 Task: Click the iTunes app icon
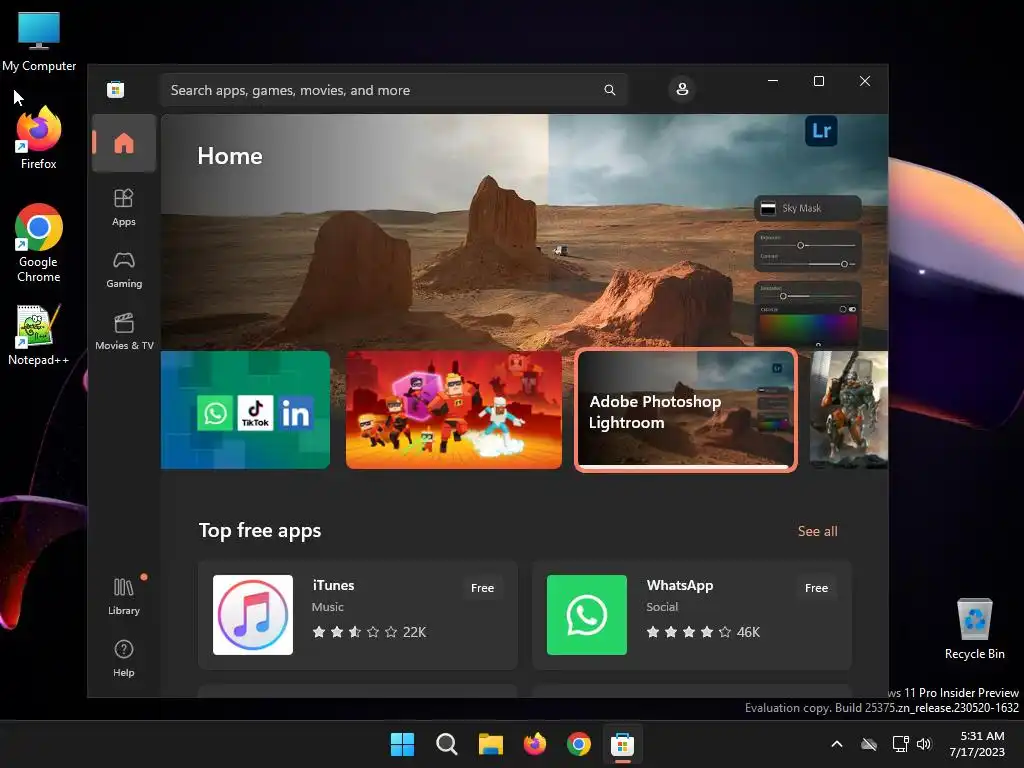(253, 615)
